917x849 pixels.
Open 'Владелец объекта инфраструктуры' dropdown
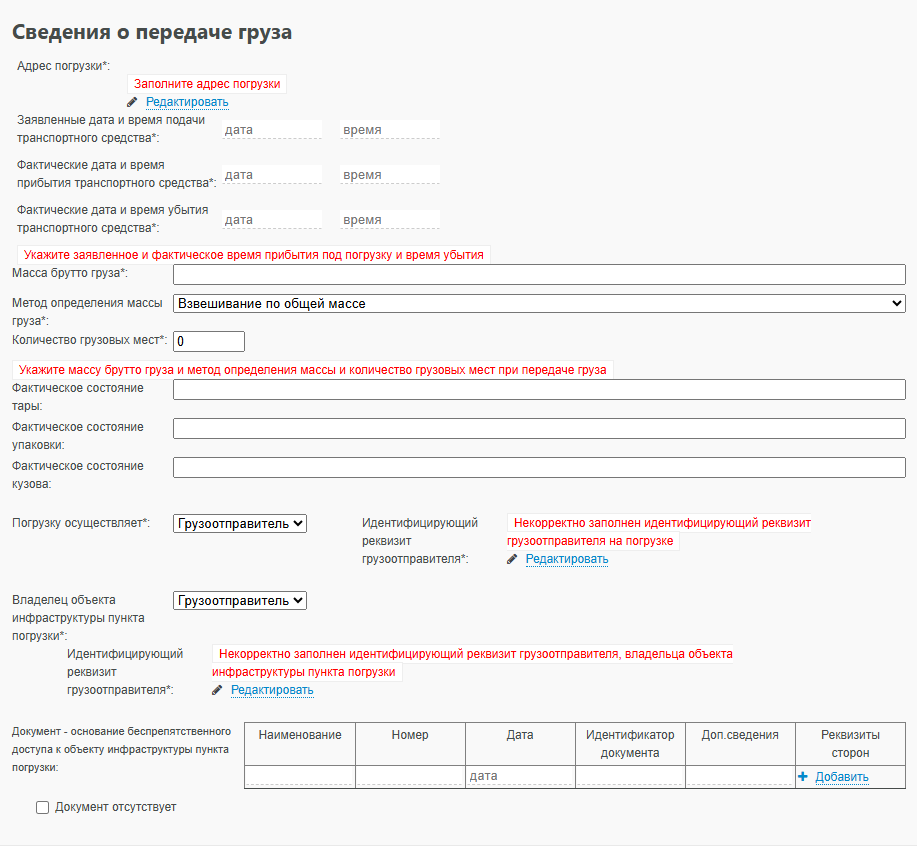click(240, 600)
